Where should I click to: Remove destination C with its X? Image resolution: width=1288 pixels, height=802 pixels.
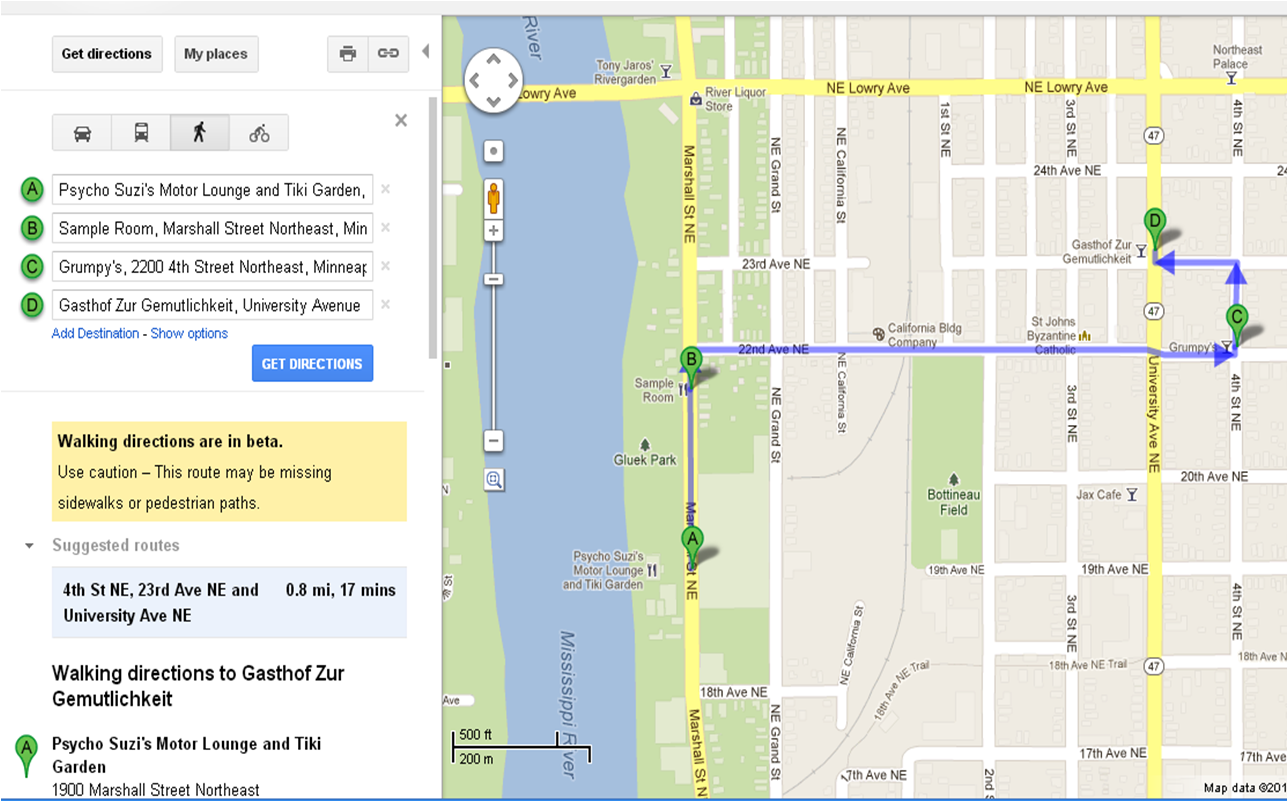tap(385, 266)
